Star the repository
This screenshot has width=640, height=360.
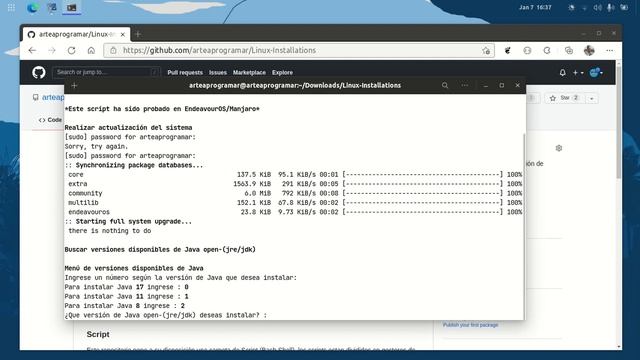(x=564, y=98)
